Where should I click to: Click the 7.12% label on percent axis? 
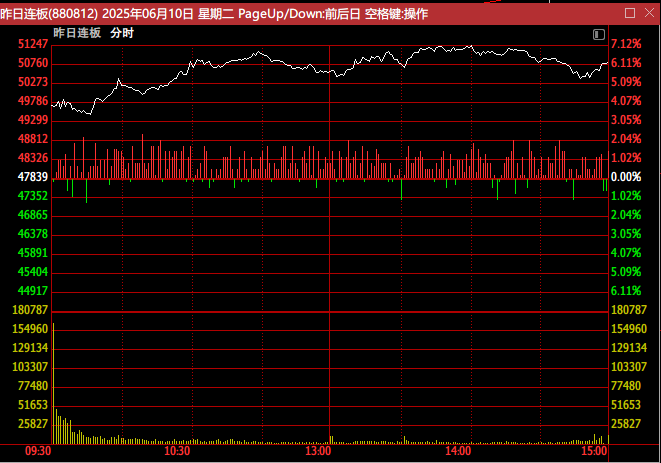pos(626,45)
